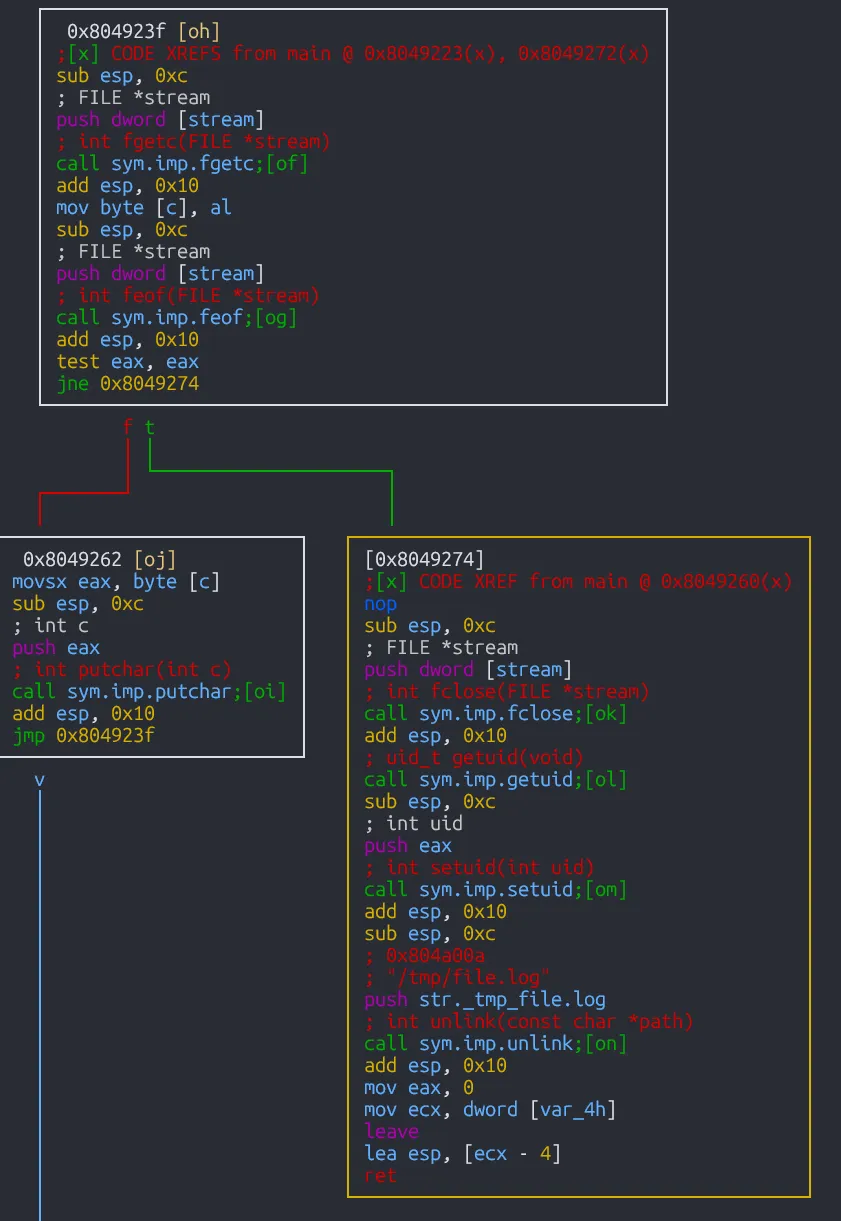Image resolution: width=841 pixels, height=1221 pixels.
Task: Click the red 'f' false branch label
Action: pyautogui.click(x=127, y=428)
